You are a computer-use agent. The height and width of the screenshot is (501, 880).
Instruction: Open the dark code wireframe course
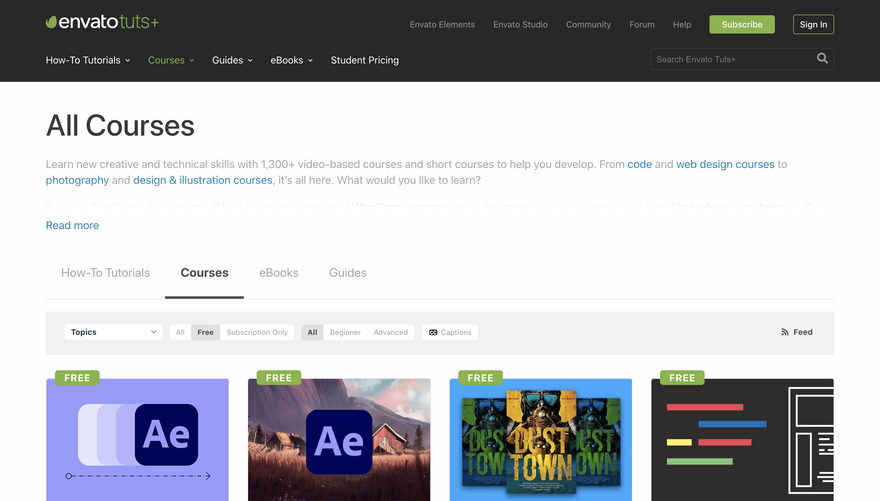pos(742,440)
